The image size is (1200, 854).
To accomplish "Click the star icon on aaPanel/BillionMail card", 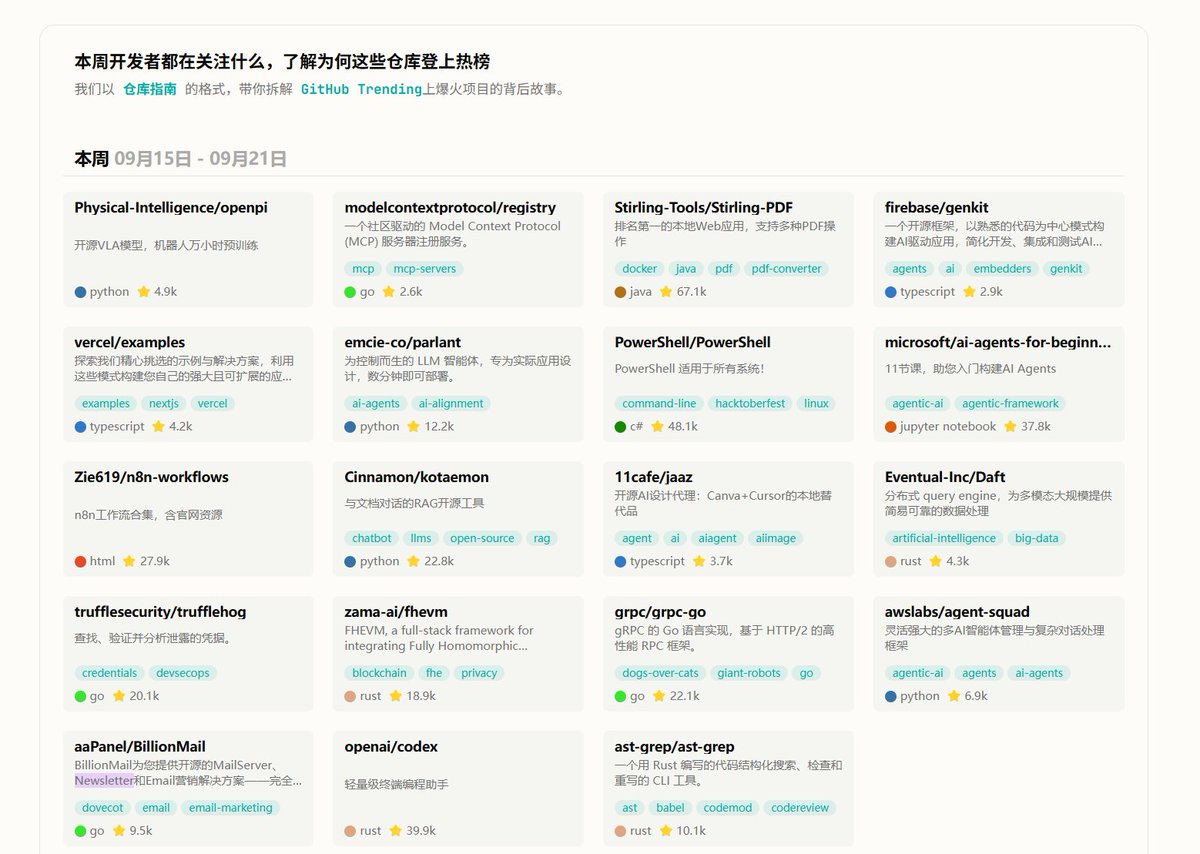I will point(118,831).
